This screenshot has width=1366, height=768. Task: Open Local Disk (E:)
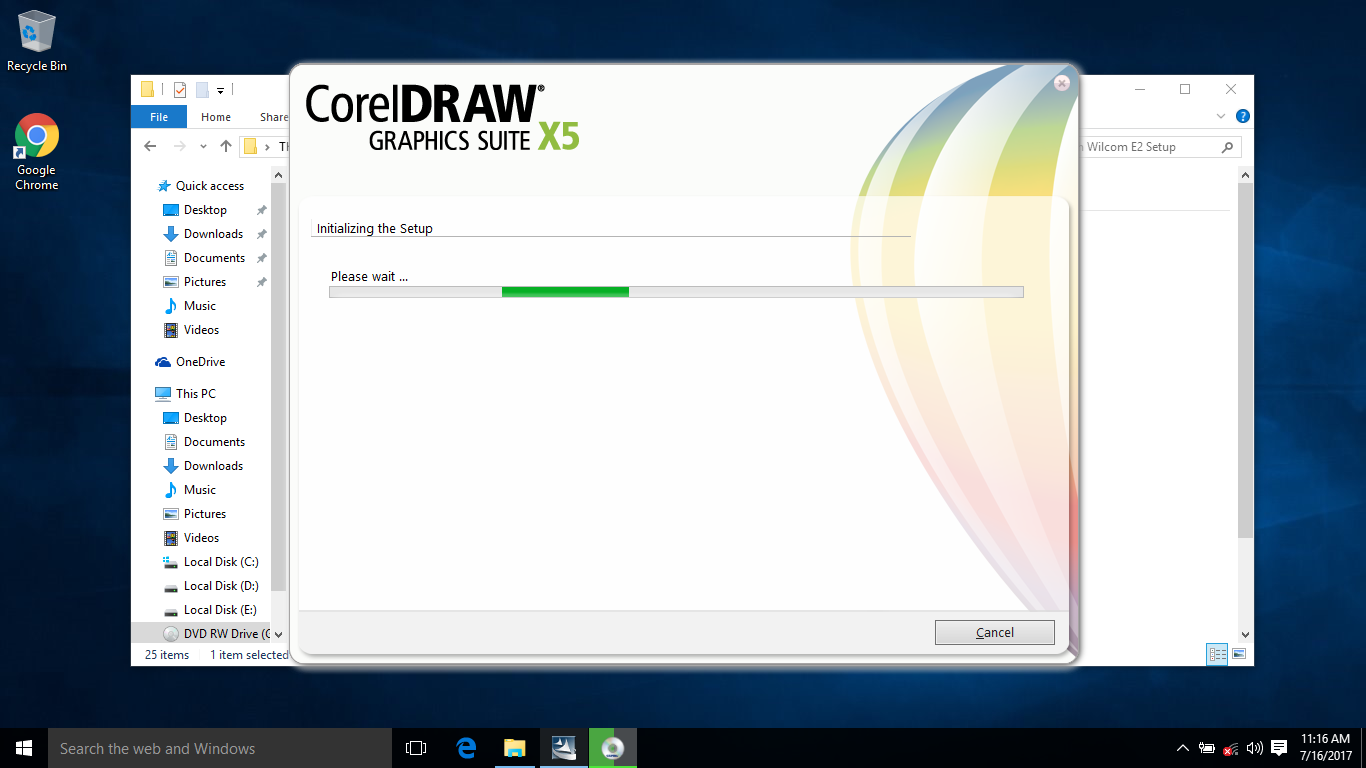[x=220, y=610]
